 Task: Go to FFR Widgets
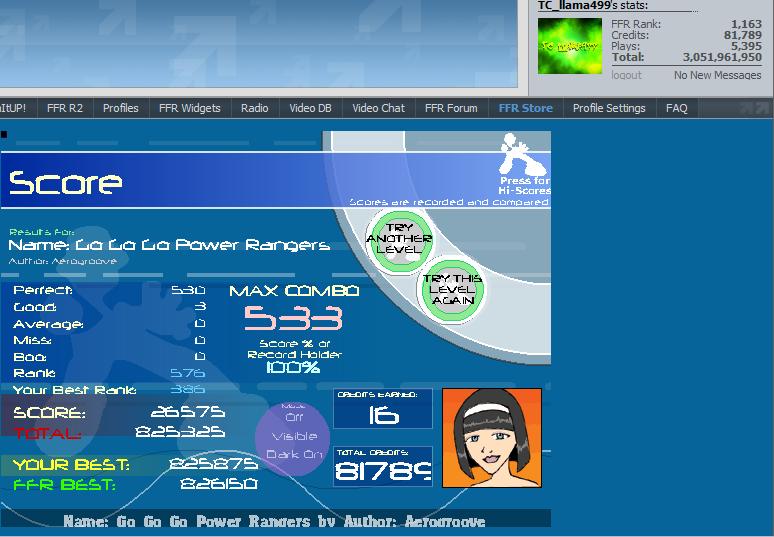point(190,108)
